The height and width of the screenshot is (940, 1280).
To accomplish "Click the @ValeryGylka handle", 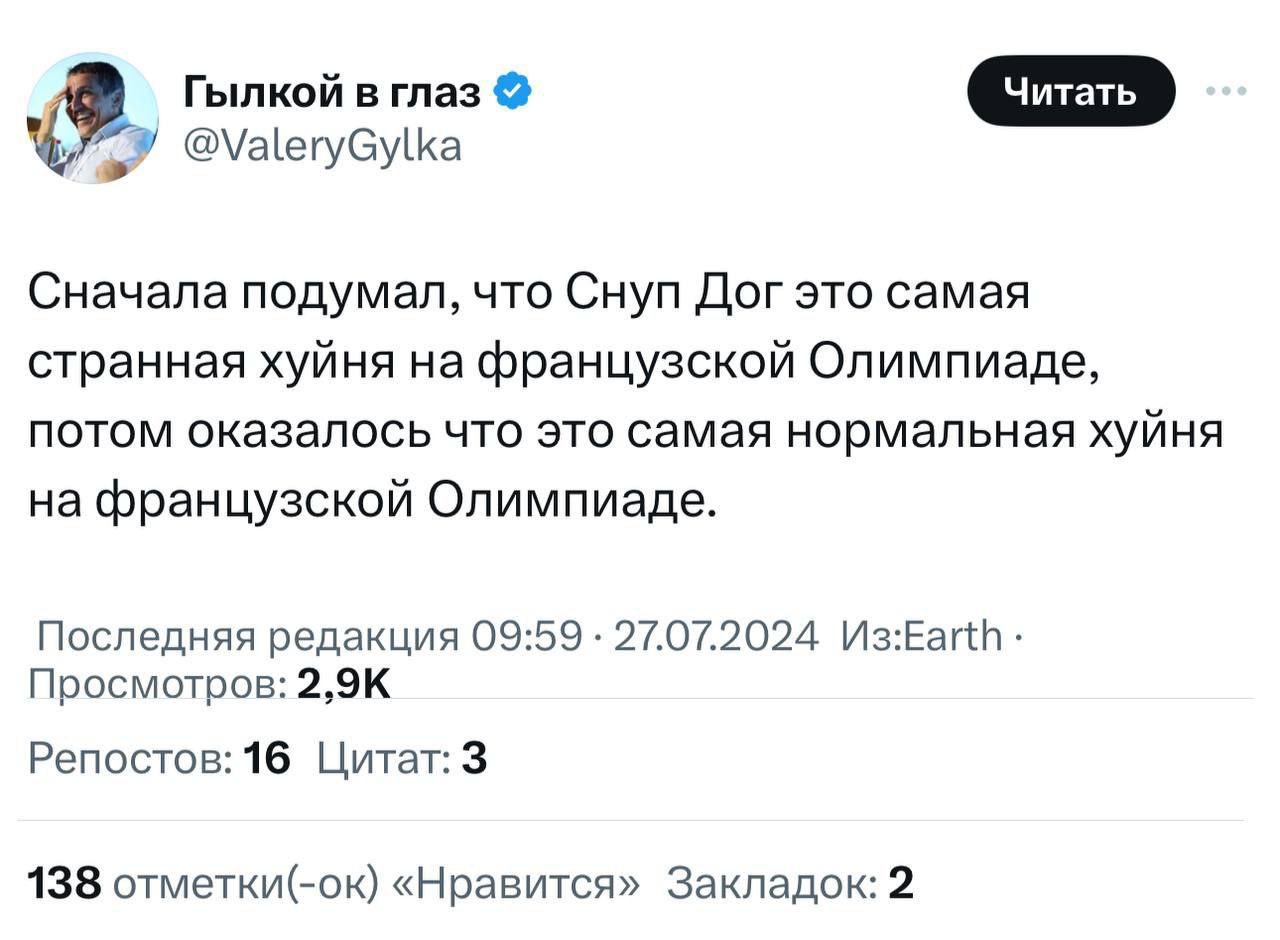I will click(322, 147).
